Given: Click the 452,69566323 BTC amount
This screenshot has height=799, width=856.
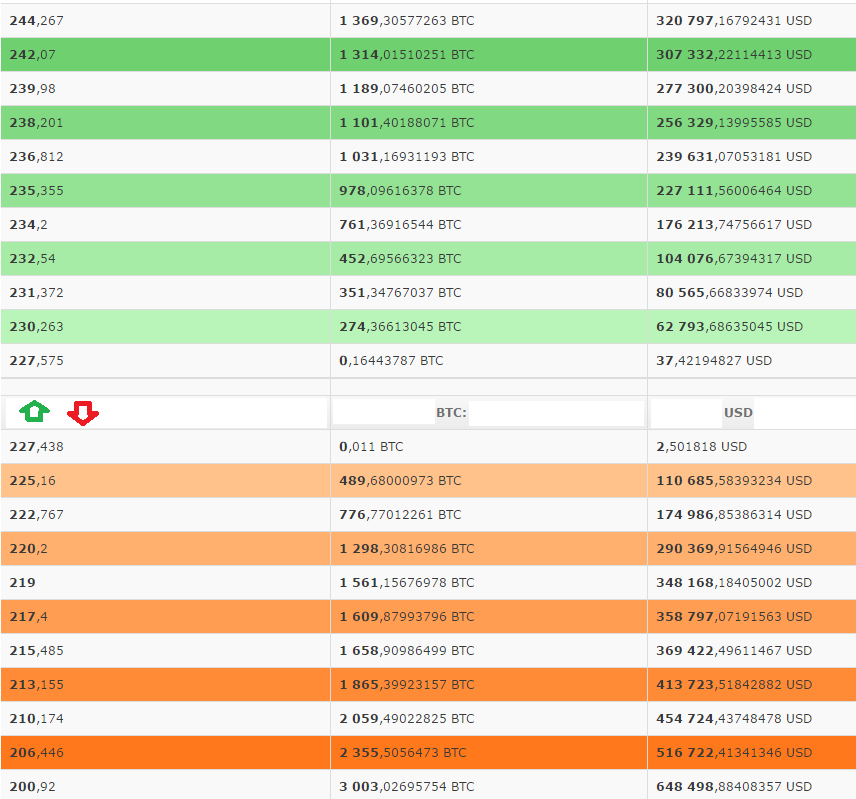Looking at the screenshot, I should 400,259.
